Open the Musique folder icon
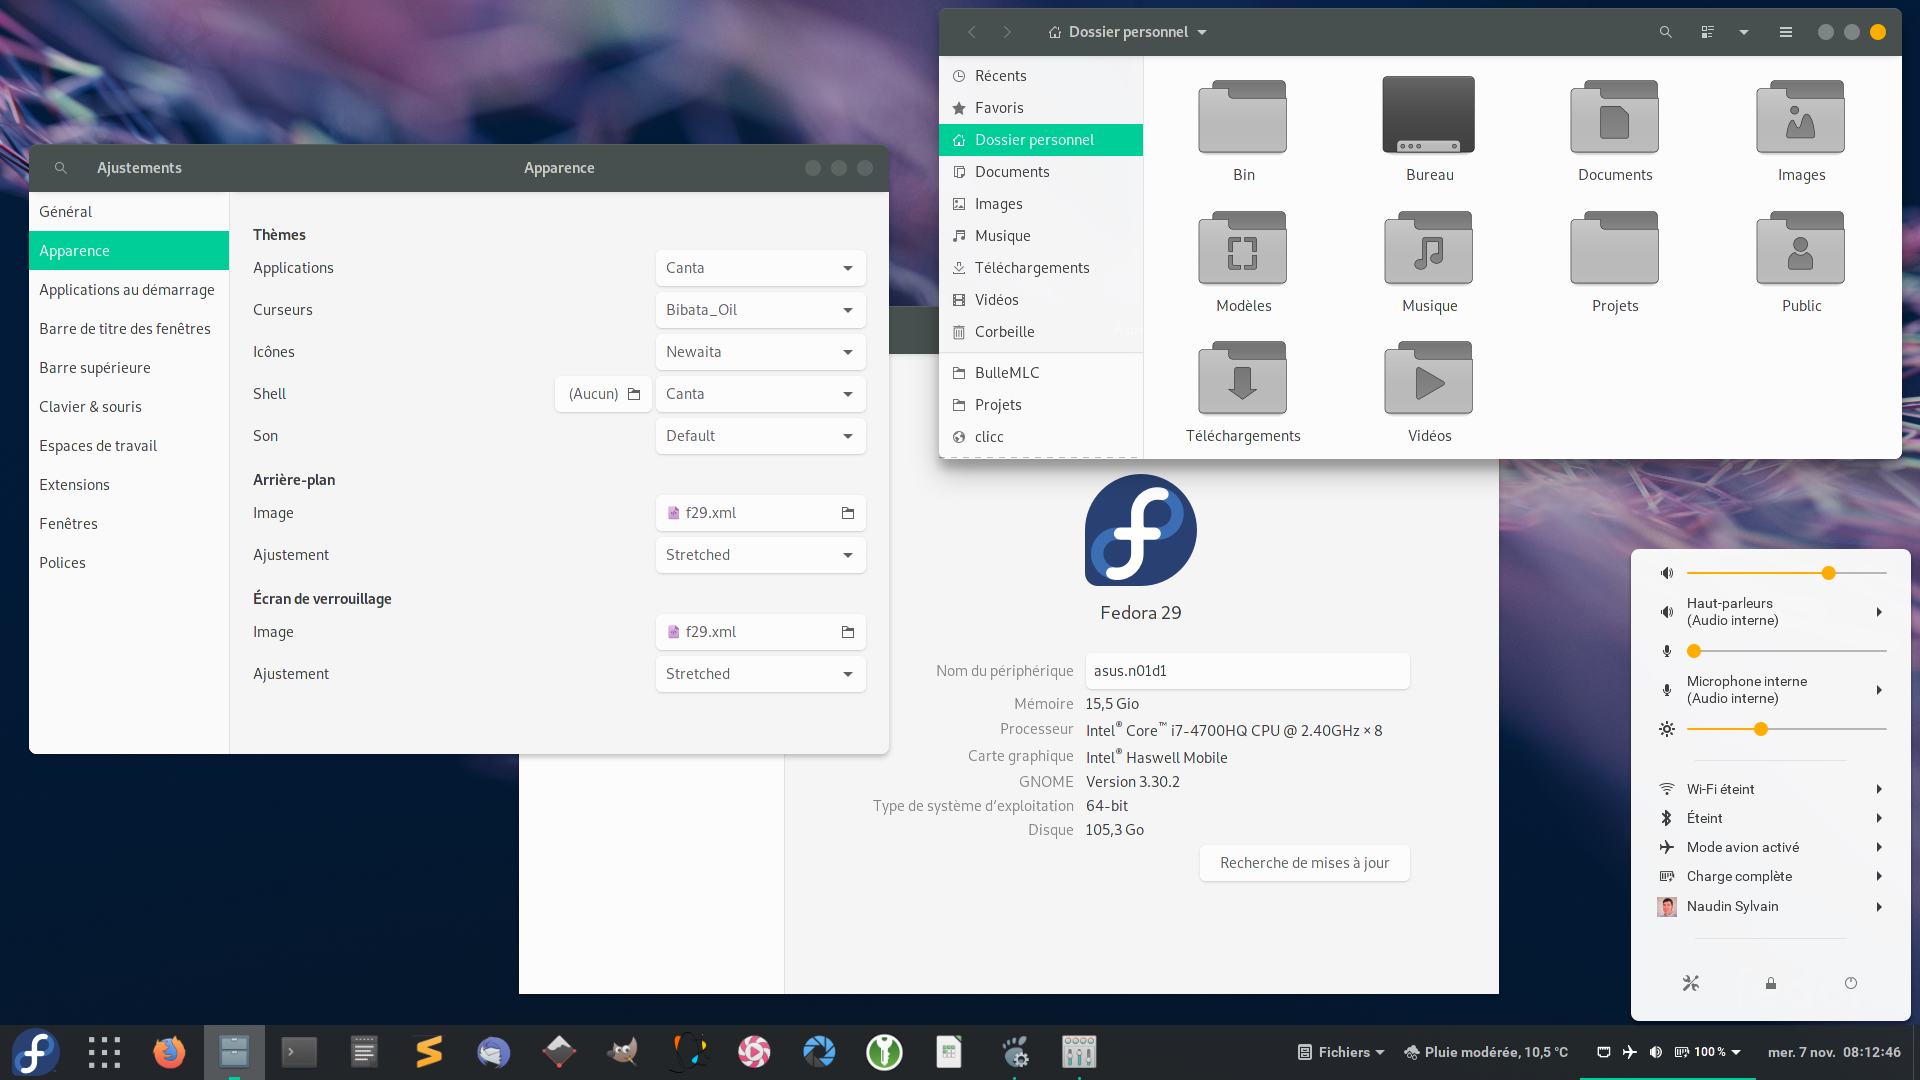The image size is (1920, 1080). pos(1428,249)
